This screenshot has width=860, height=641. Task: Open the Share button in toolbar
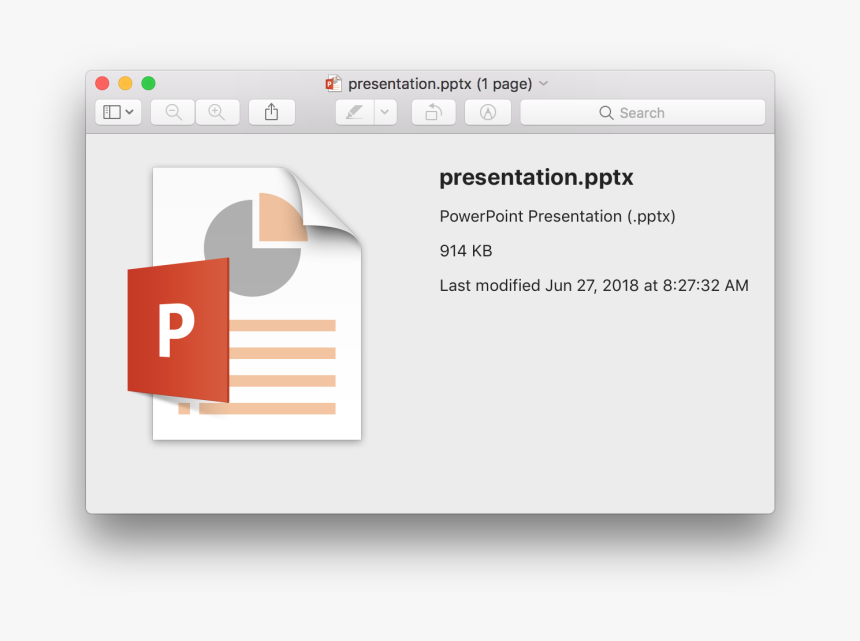tap(271, 112)
